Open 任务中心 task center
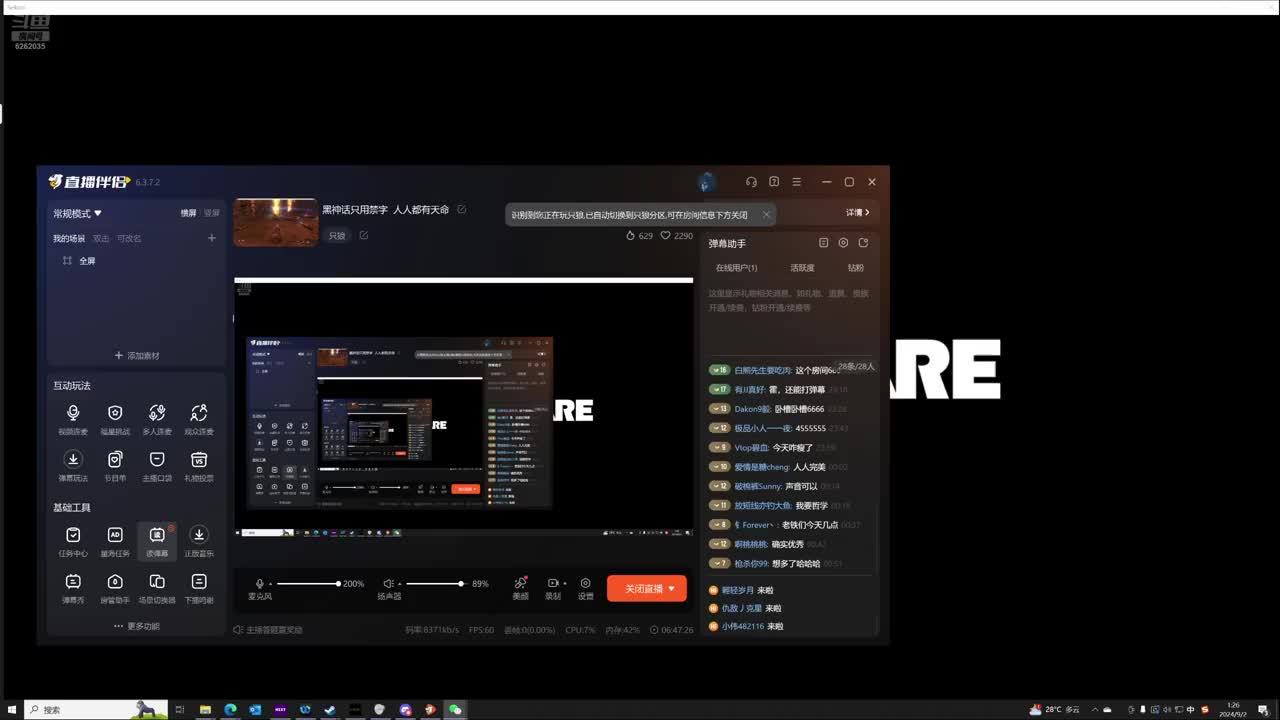Image resolution: width=1280 pixels, height=720 pixels. (73, 540)
